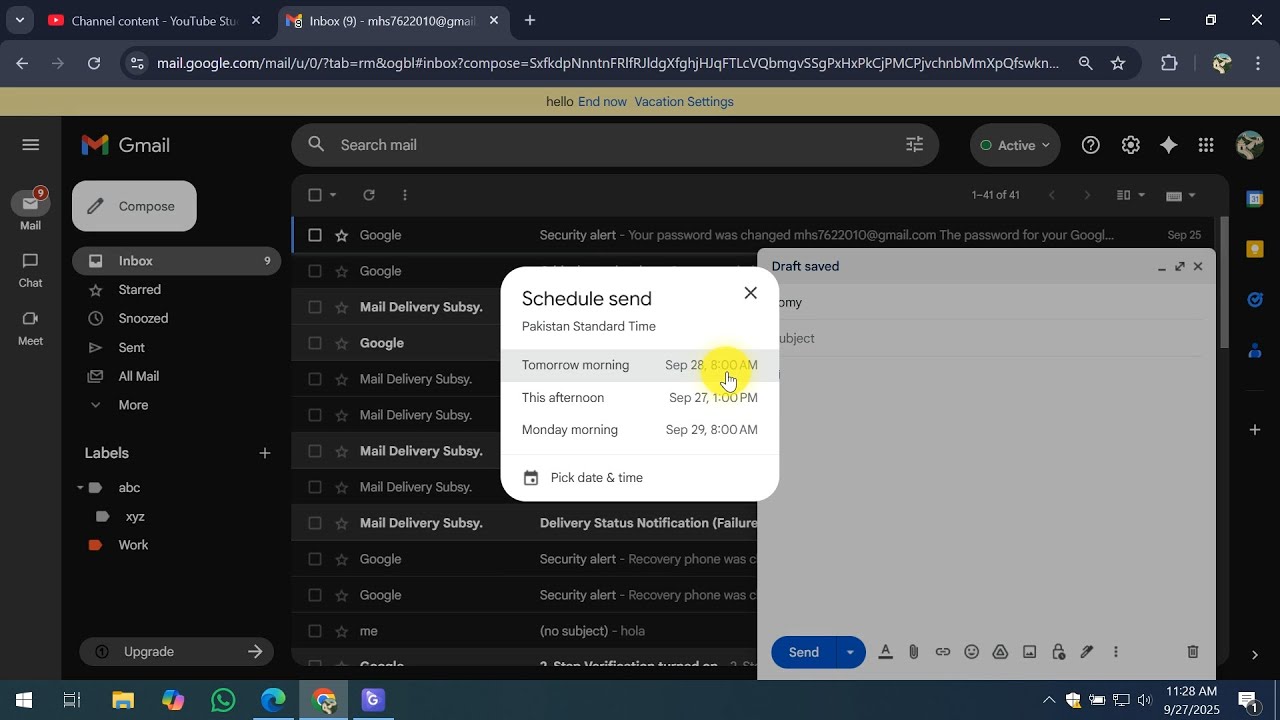
Task: Attach files paperclip icon
Action: pos(914,652)
